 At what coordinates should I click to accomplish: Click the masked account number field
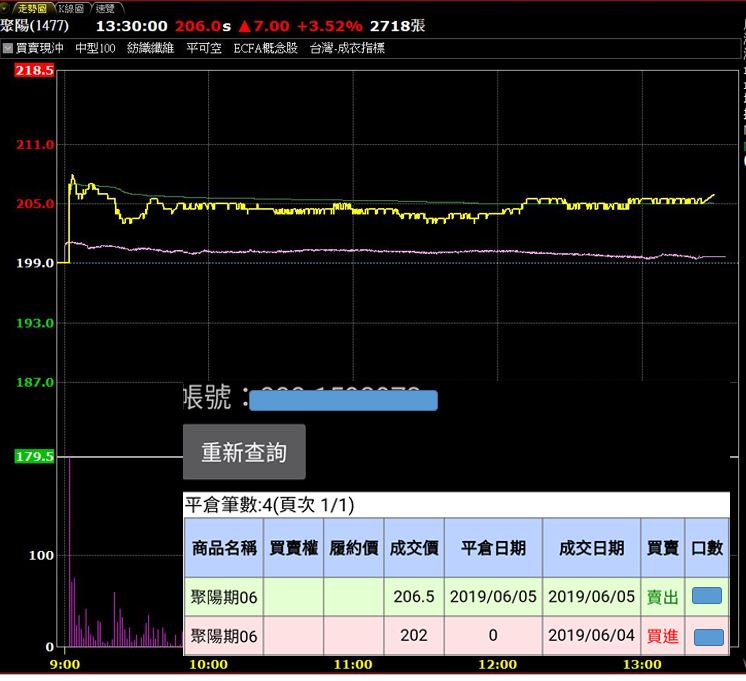tap(343, 400)
